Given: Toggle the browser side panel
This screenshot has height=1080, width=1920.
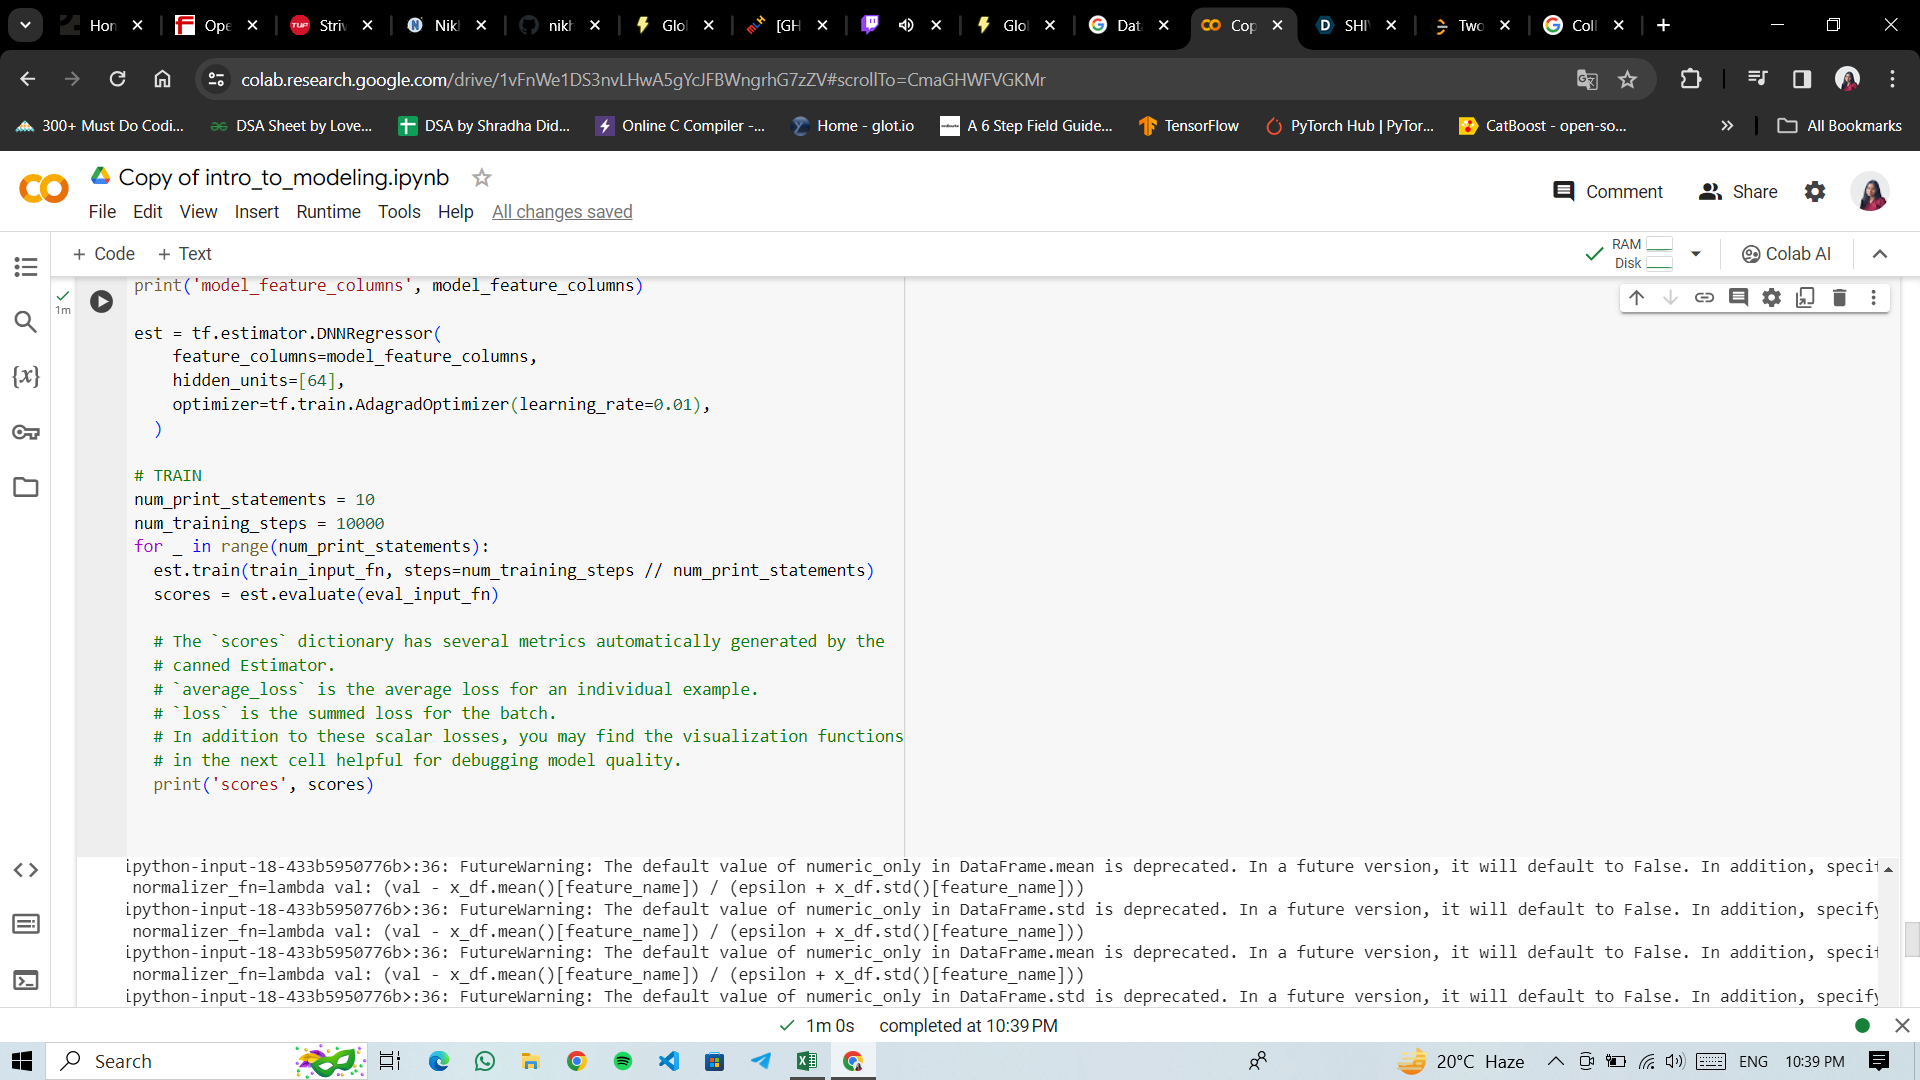Looking at the screenshot, I should tap(1801, 79).
